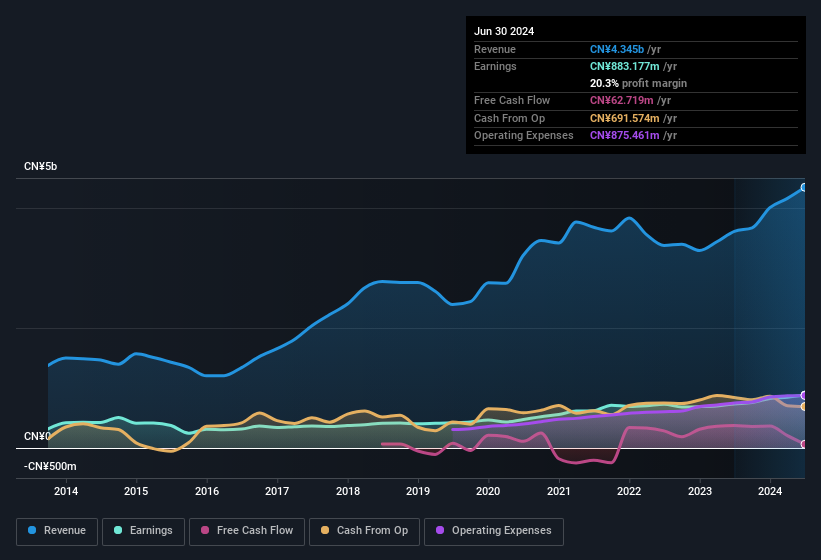Image resolution: width=821 pixels, height=560 pixels.
Task: Click the CN¥875.461m operating expenses value
Action: (625, 136)
